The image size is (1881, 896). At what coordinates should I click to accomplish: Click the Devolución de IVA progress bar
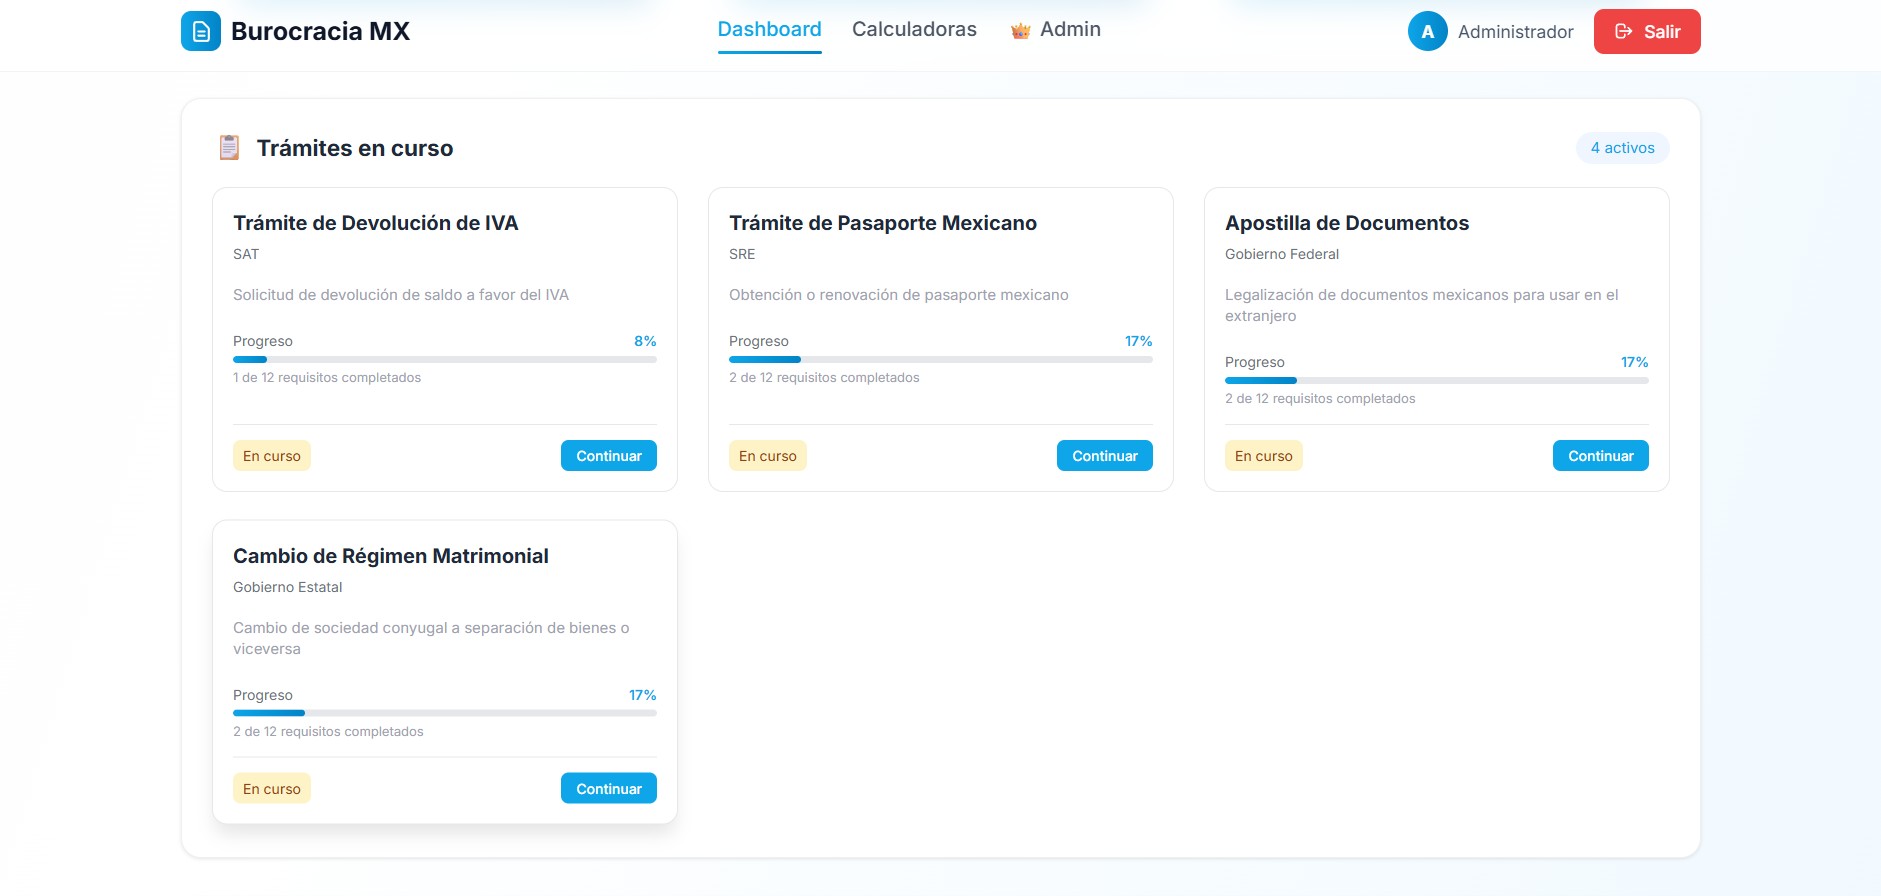pyautogui.click(x=445, y=359)
